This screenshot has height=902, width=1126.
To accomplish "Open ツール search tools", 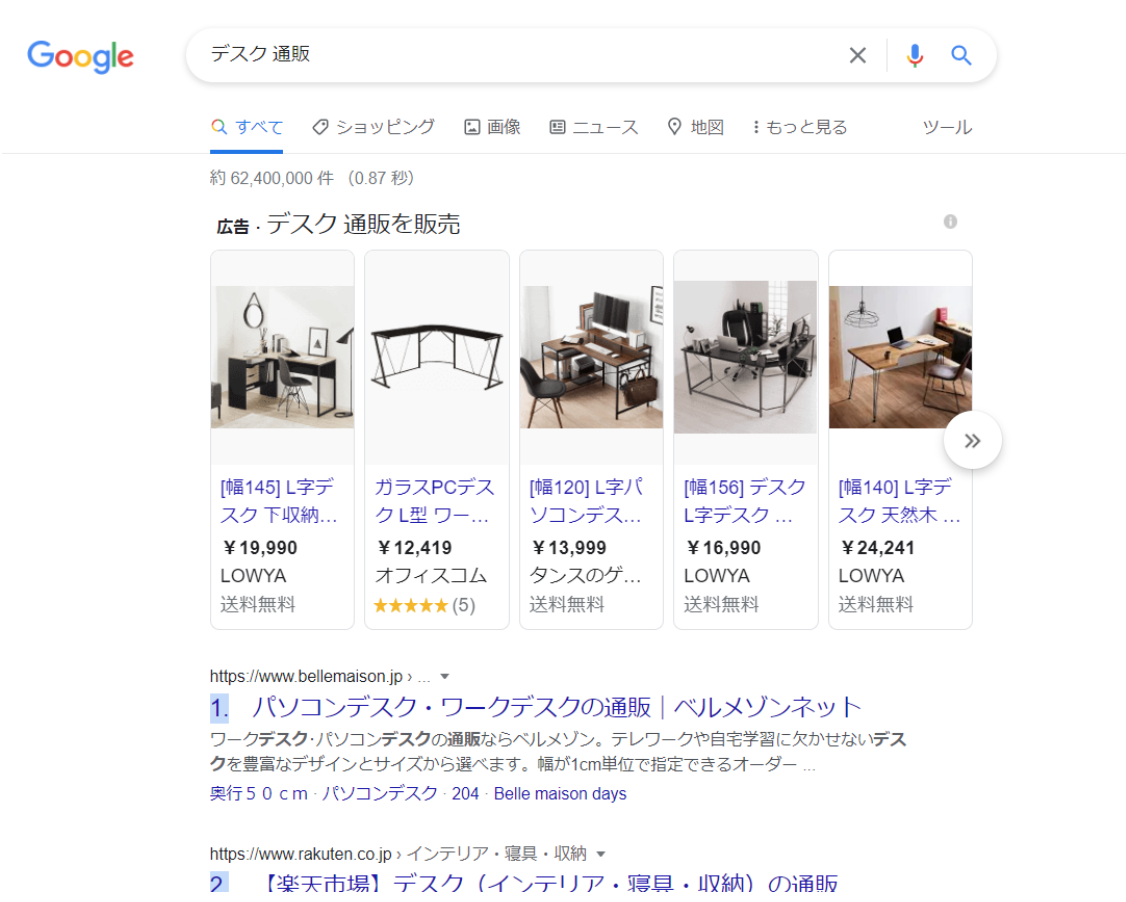I will [x=947, y=127].
